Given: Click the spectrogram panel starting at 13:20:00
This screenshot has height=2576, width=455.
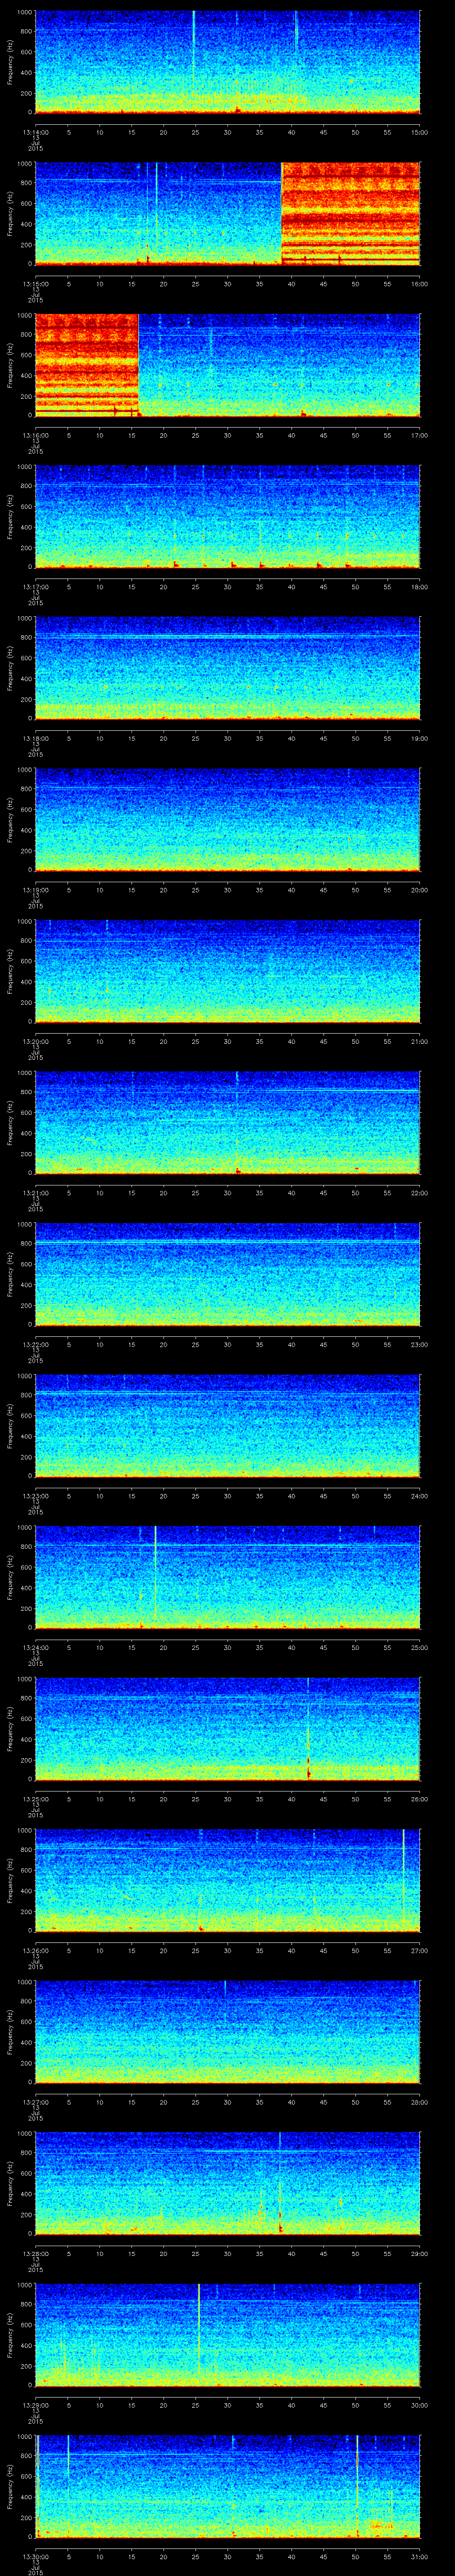Looking at the screenshot, I should (227, 971).
